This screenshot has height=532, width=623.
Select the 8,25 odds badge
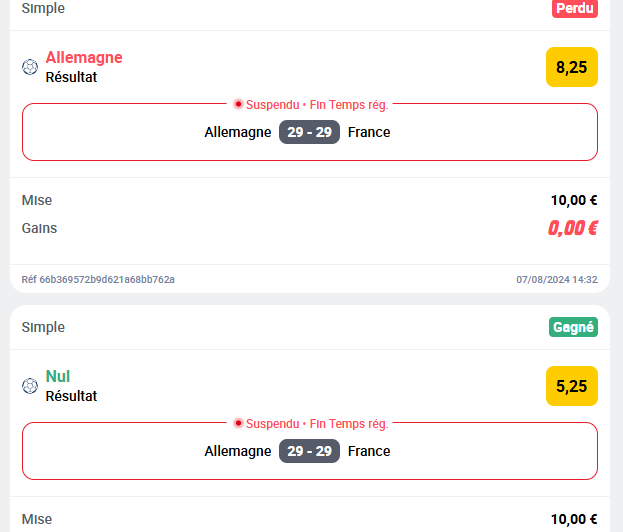[572, 67]
